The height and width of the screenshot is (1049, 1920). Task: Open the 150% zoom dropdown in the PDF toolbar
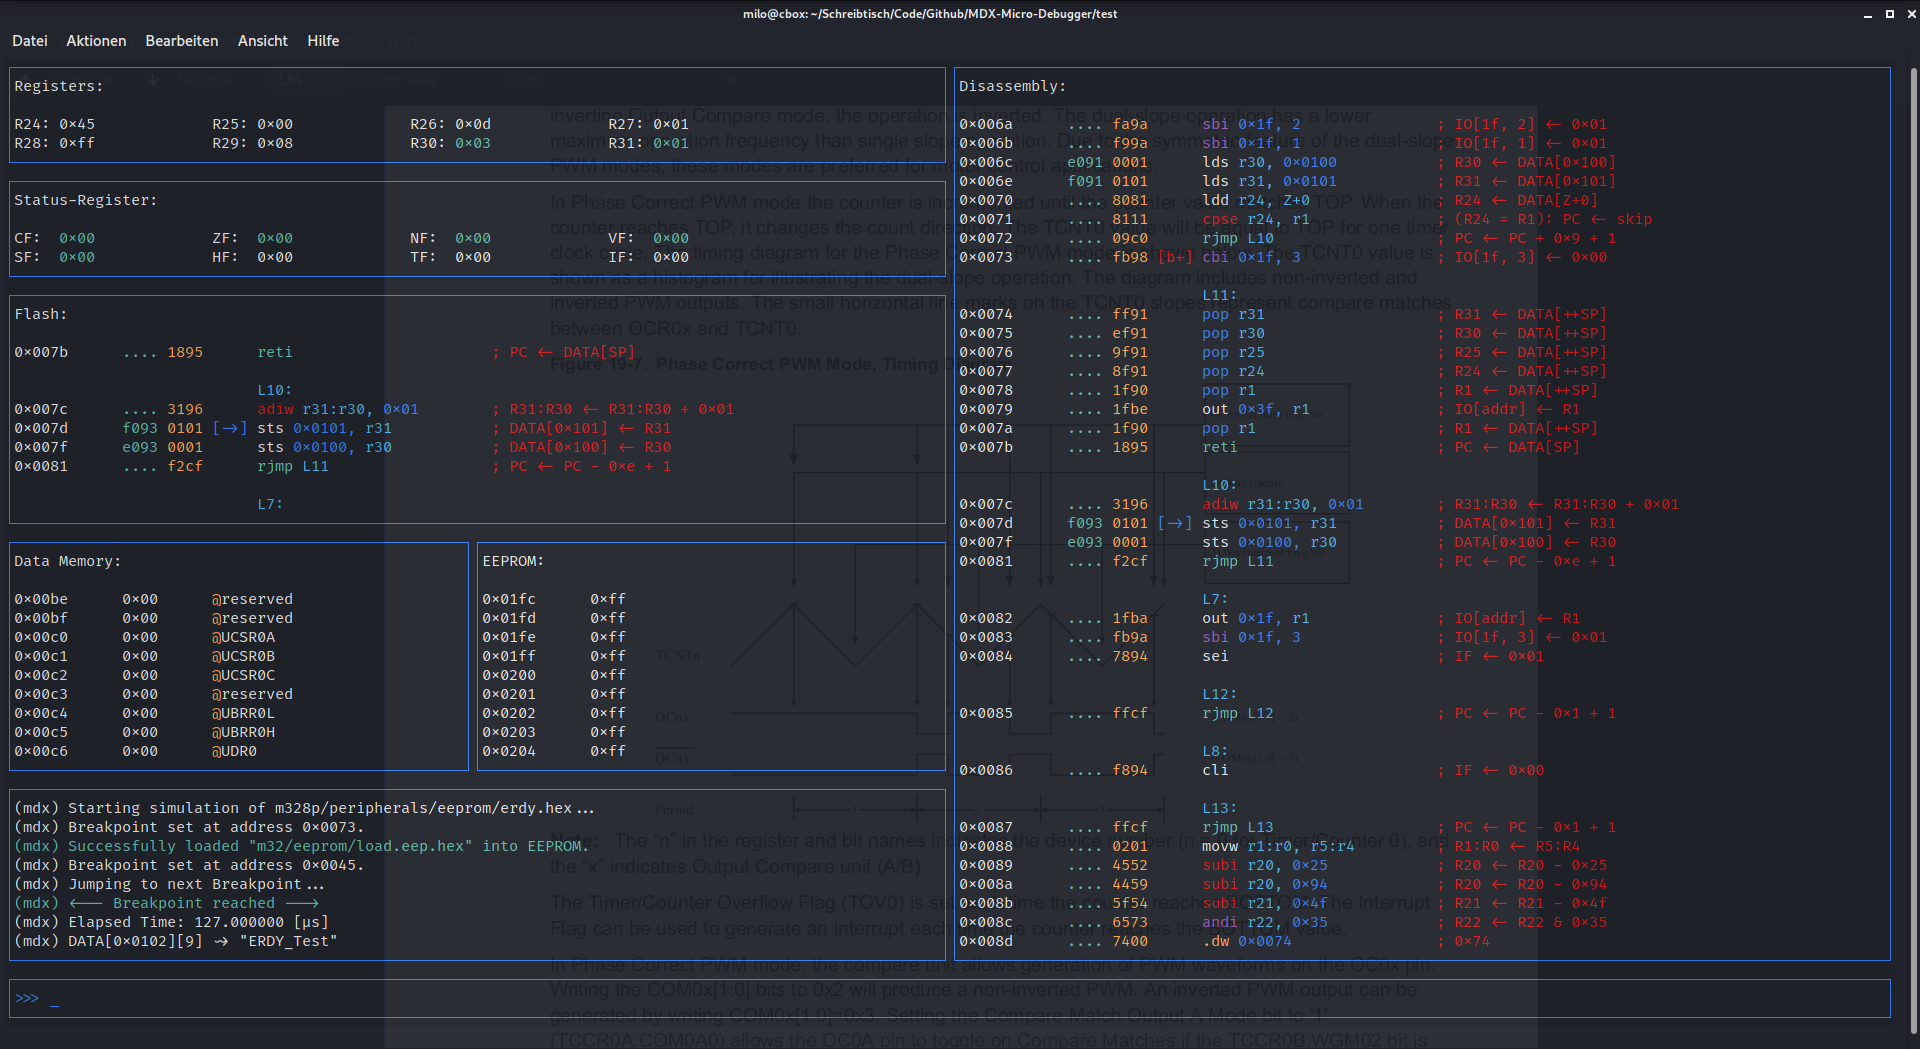click(x=520, y=80)
